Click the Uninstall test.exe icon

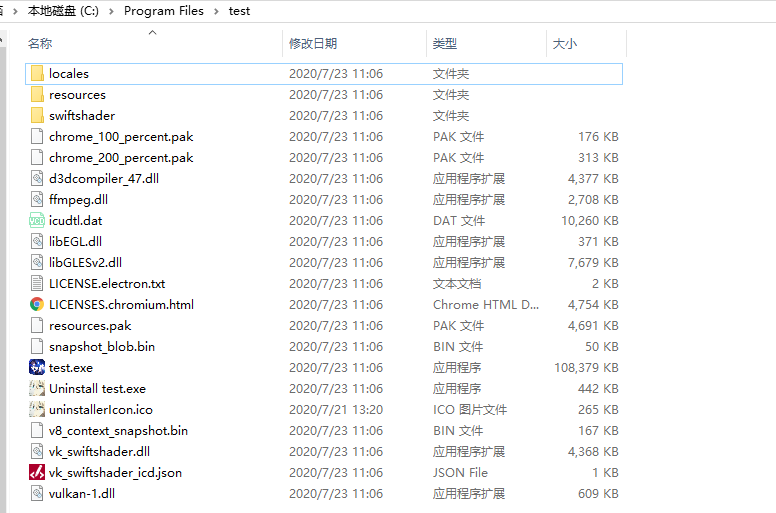pyautogui.click(x=37, y=389)
